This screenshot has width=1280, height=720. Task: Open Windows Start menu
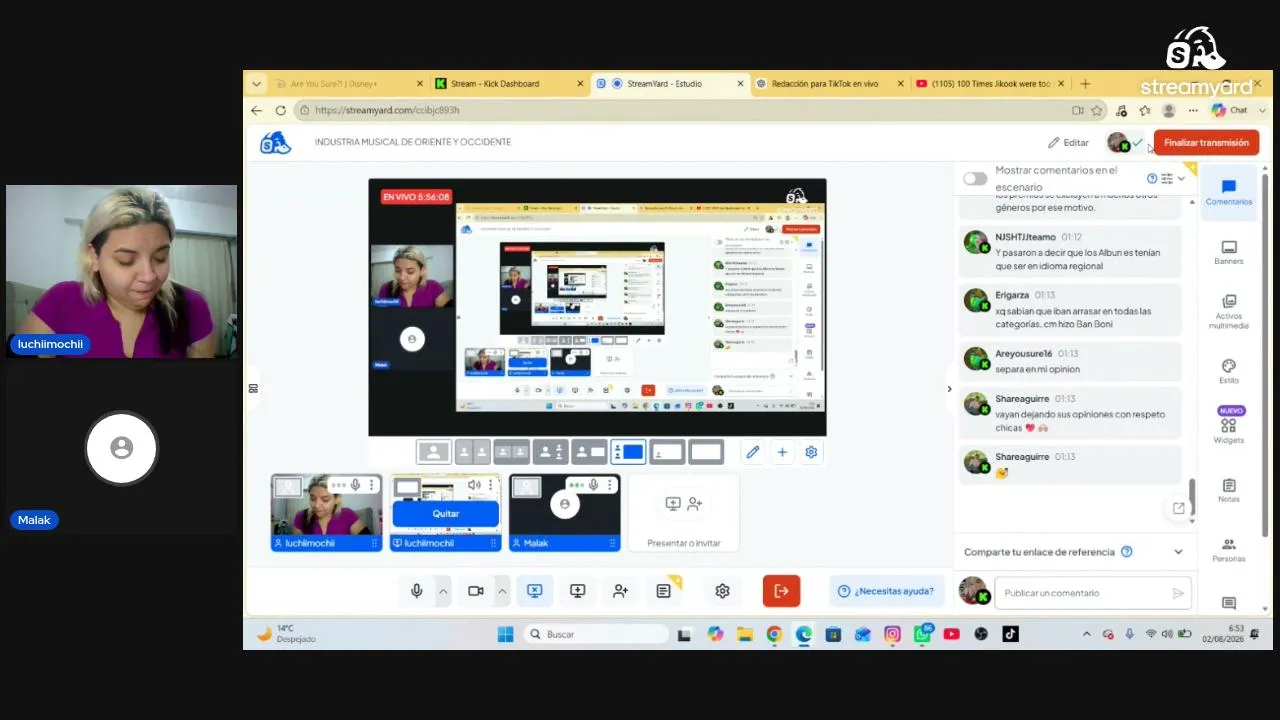coord(505,634)
